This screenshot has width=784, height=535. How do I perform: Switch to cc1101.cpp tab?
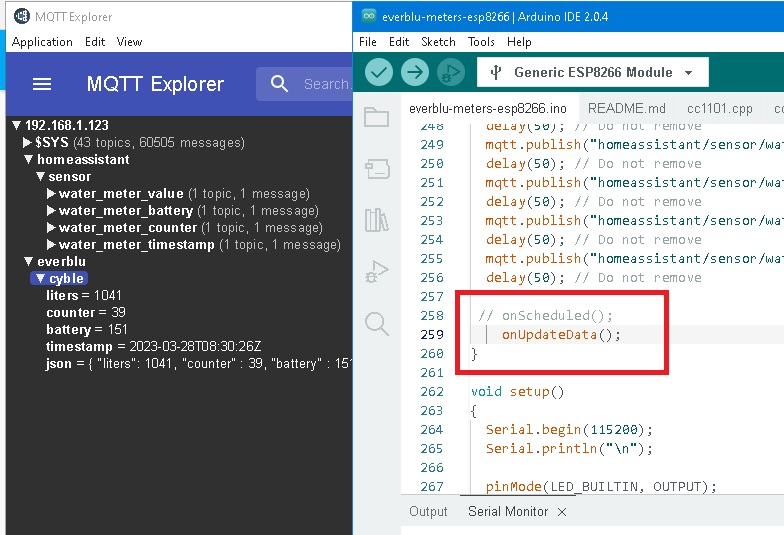tap(720, 108)
